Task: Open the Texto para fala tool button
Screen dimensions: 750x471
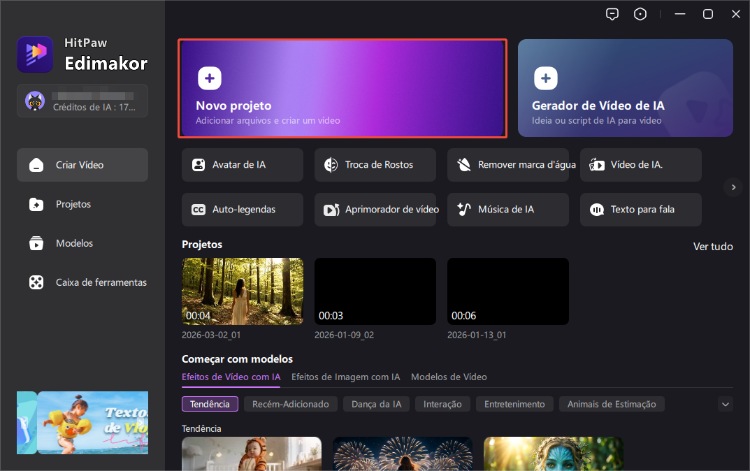Action: pos(640,209)
